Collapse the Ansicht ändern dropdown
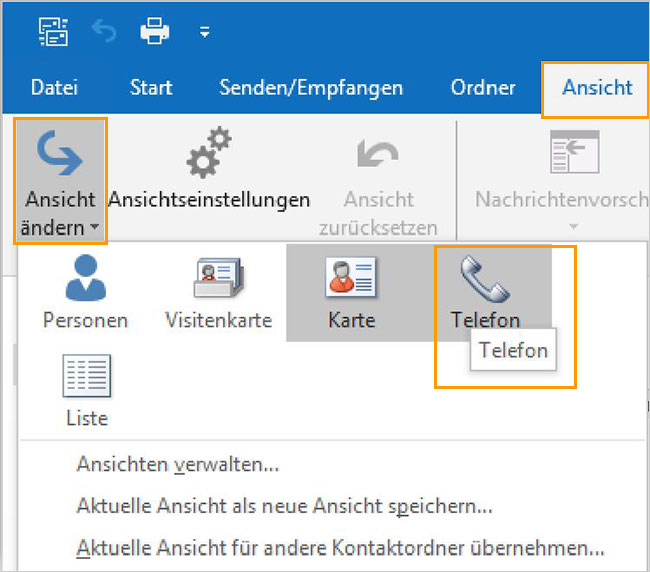 [61, 181]
